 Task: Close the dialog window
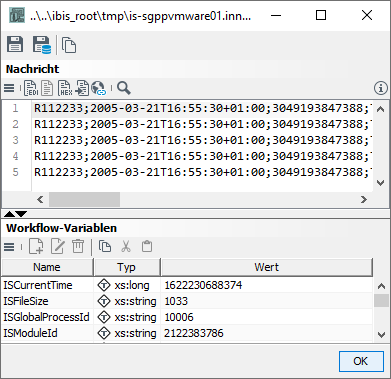[x=367, y=15]
